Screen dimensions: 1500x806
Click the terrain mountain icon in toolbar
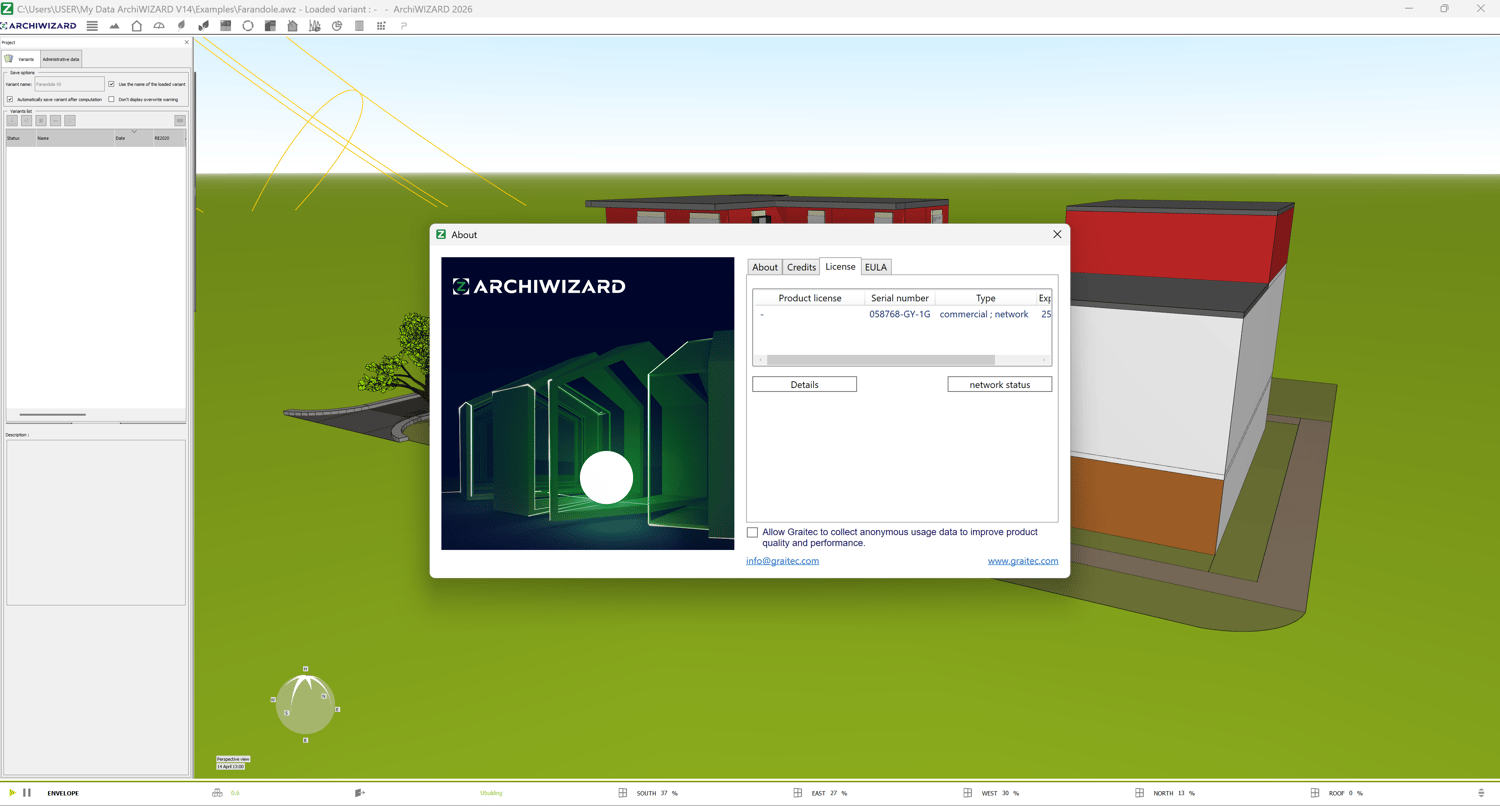click(x=114, y=26)
